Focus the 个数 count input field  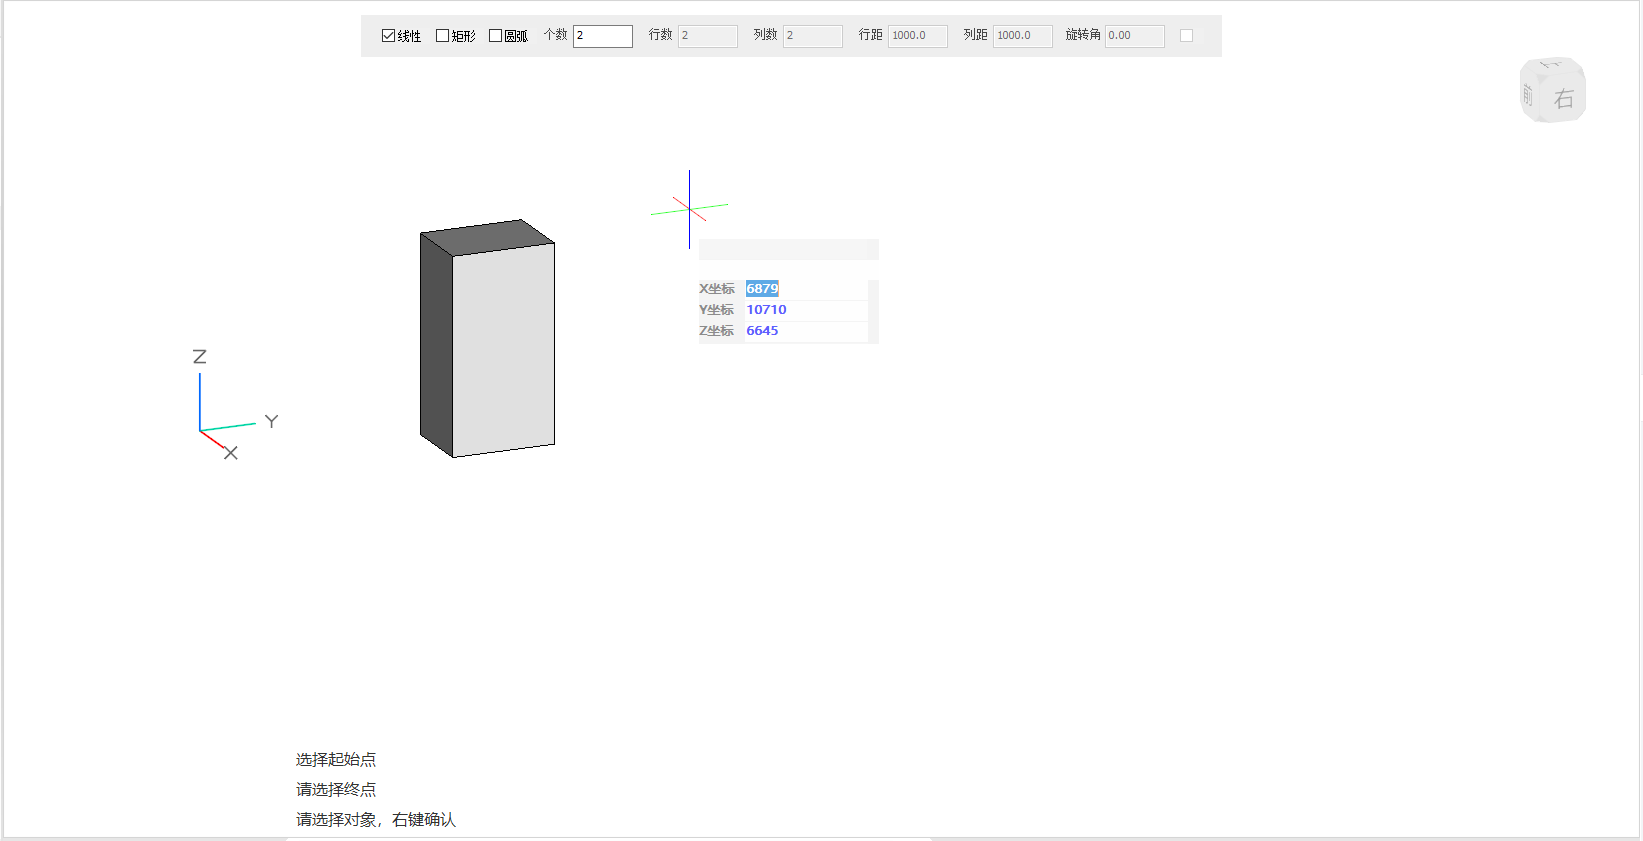tap(603, 36)
